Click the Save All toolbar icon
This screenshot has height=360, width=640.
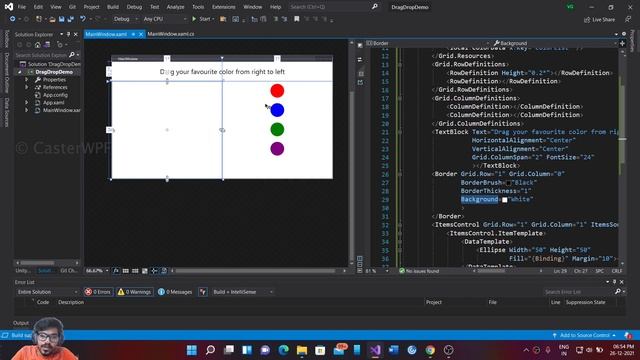point(71,19)
